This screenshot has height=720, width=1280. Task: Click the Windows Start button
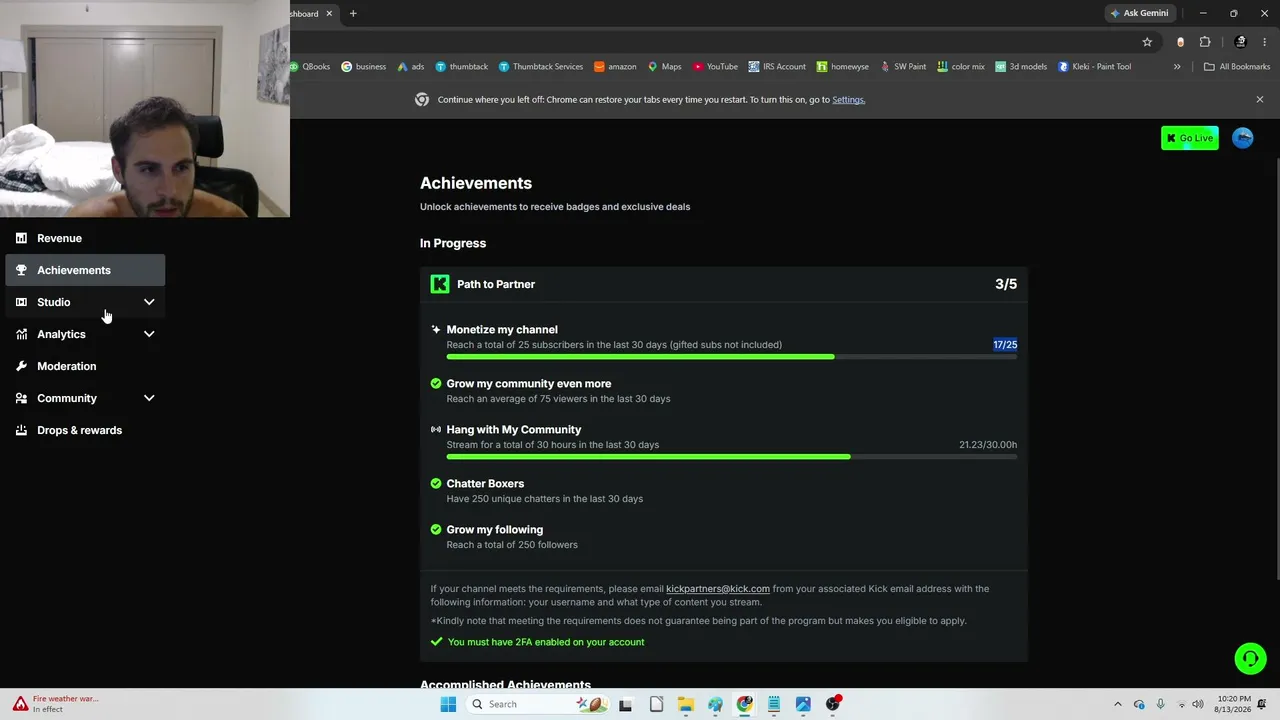coord(448,704)
